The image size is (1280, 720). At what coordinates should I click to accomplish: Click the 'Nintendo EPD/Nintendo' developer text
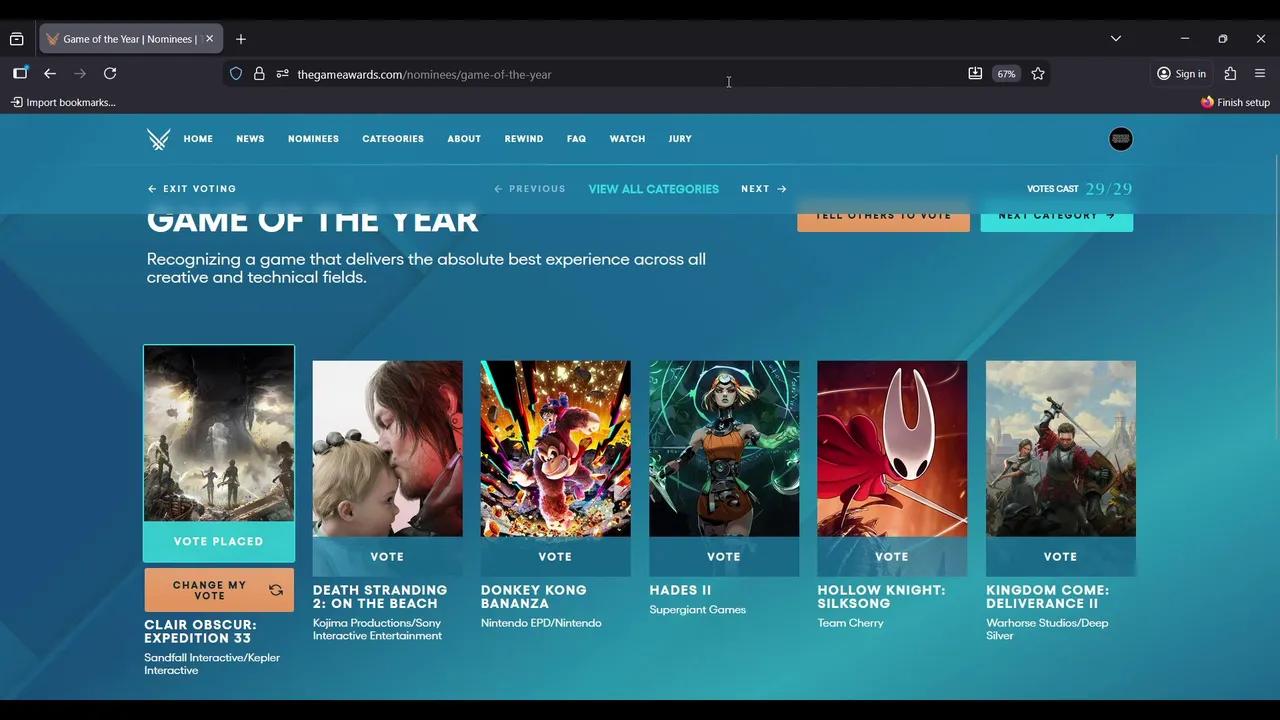coord(541,623)
